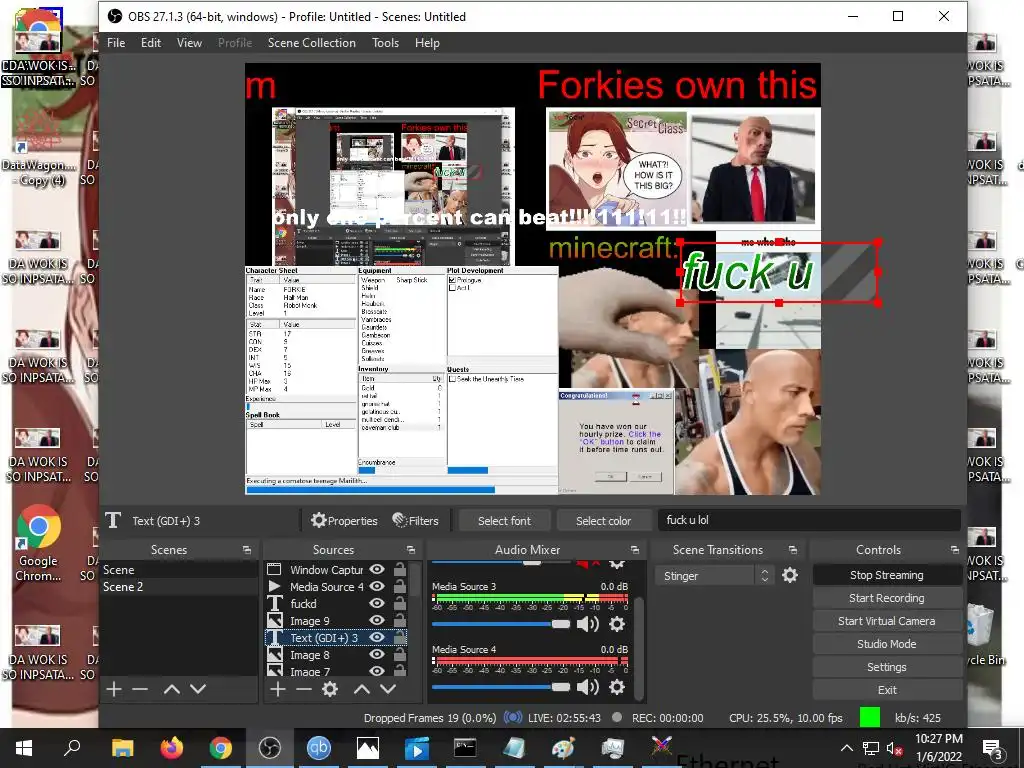This screenshot has height=768, width=1024.
Task: Hide the Image 9 source
Action: tap(377, 620)
